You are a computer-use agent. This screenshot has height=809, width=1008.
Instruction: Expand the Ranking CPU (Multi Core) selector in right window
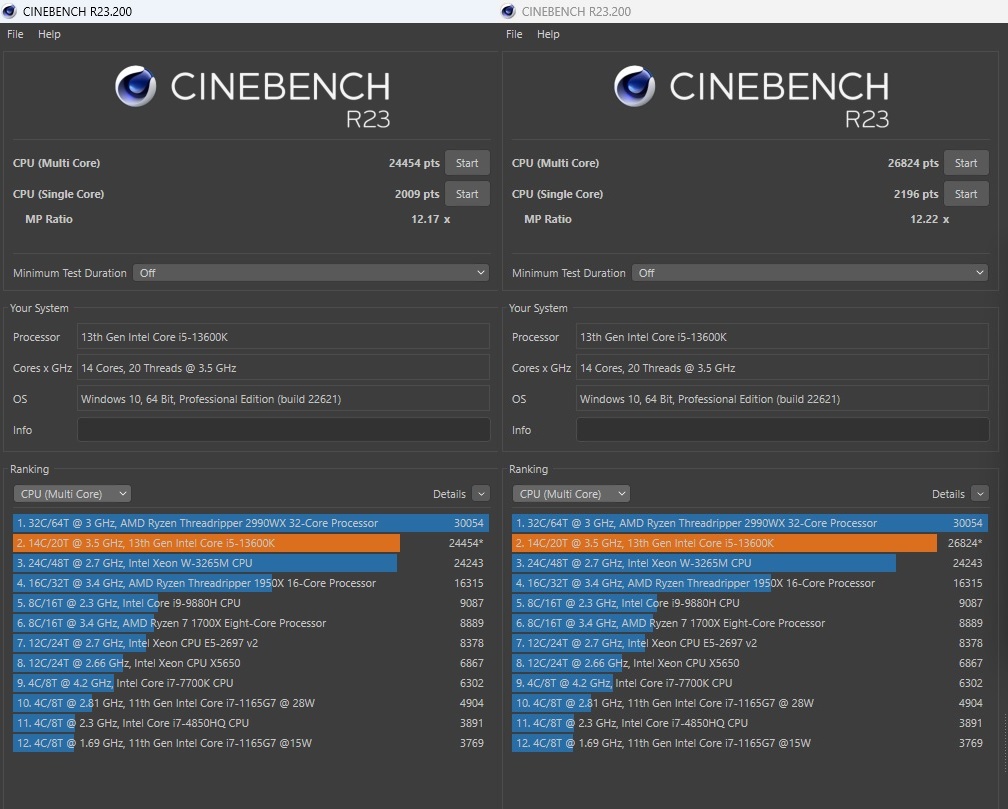click(571, 494)
